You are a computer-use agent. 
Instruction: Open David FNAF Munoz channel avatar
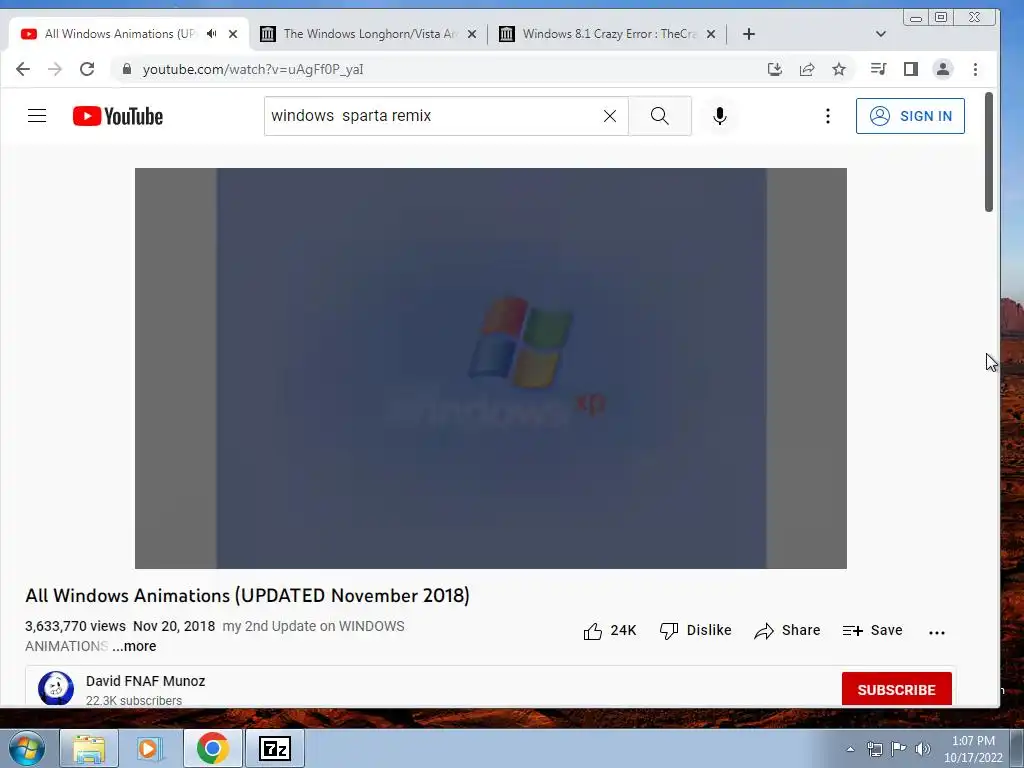click(56, 688)
